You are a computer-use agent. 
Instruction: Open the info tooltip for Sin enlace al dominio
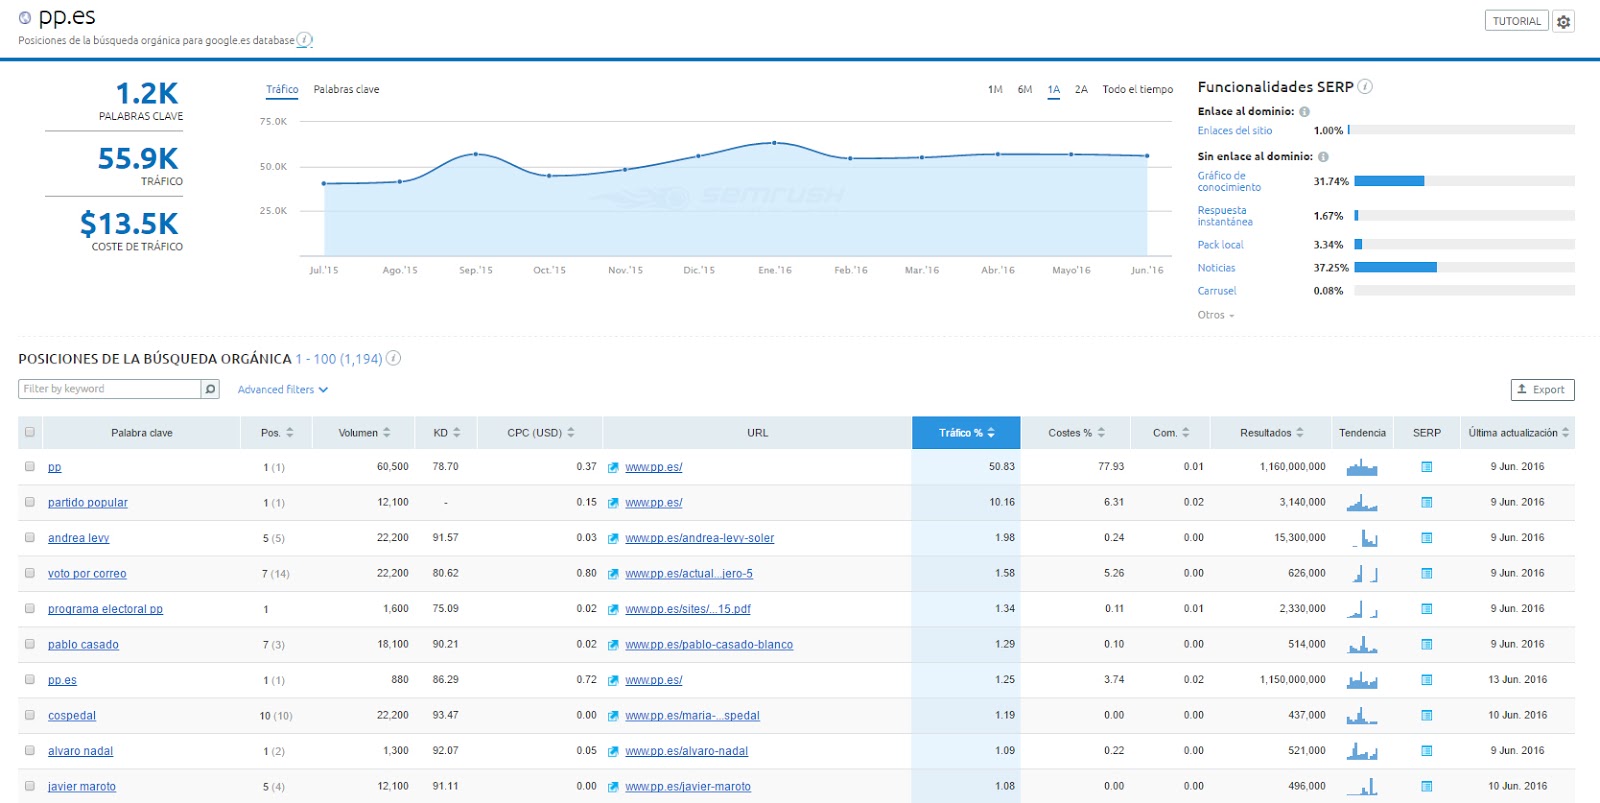pos(1323,157)
